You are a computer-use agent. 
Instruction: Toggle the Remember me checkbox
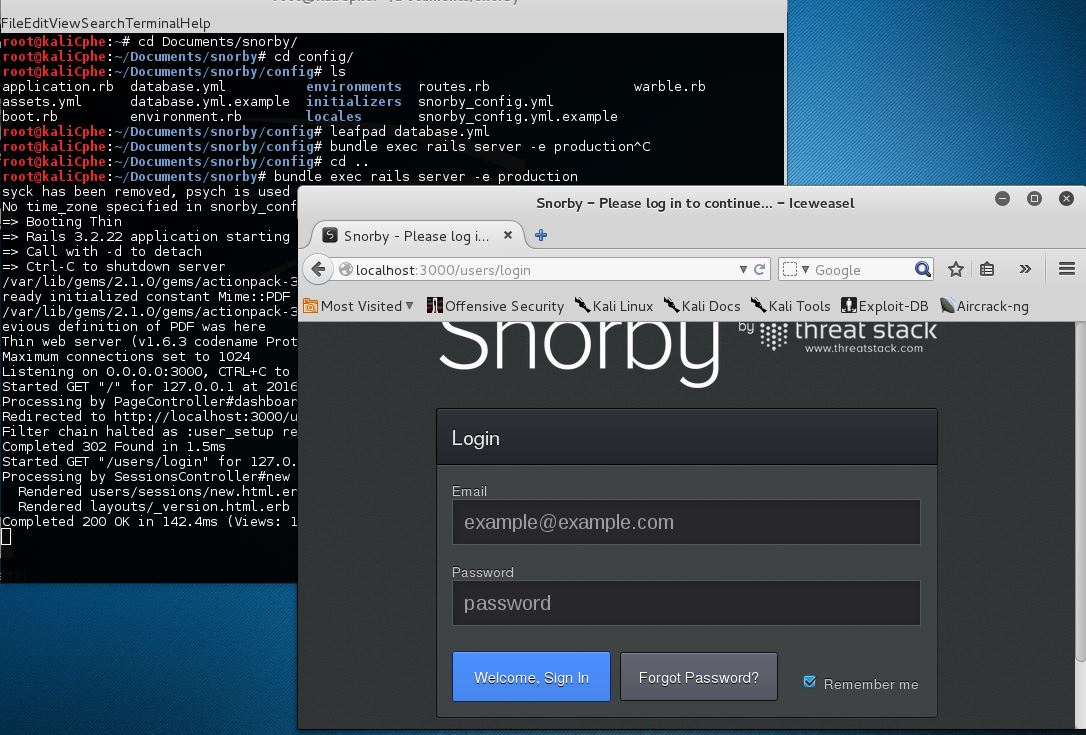tap(810, 682)
